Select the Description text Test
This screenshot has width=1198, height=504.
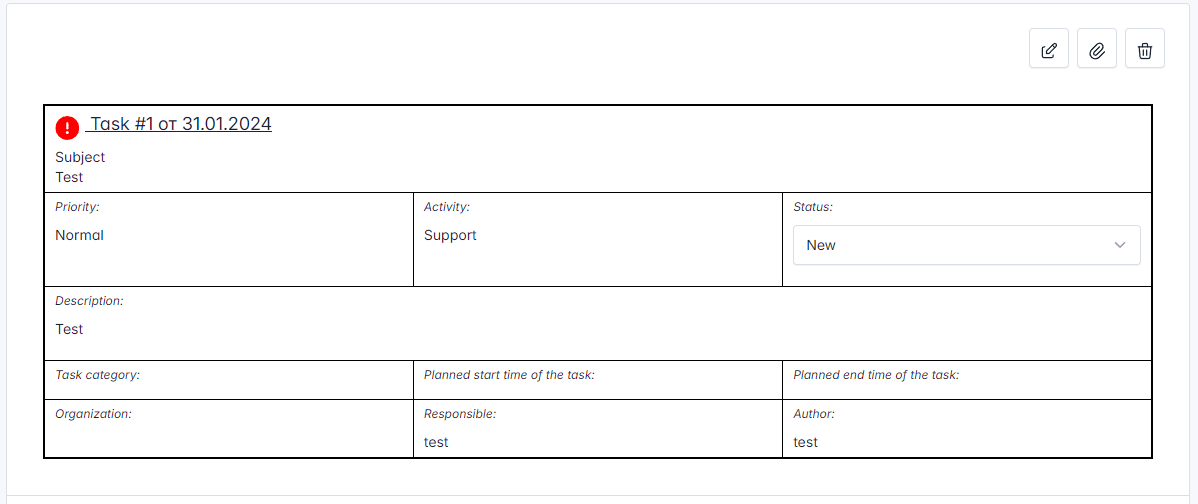click(70, 329)
